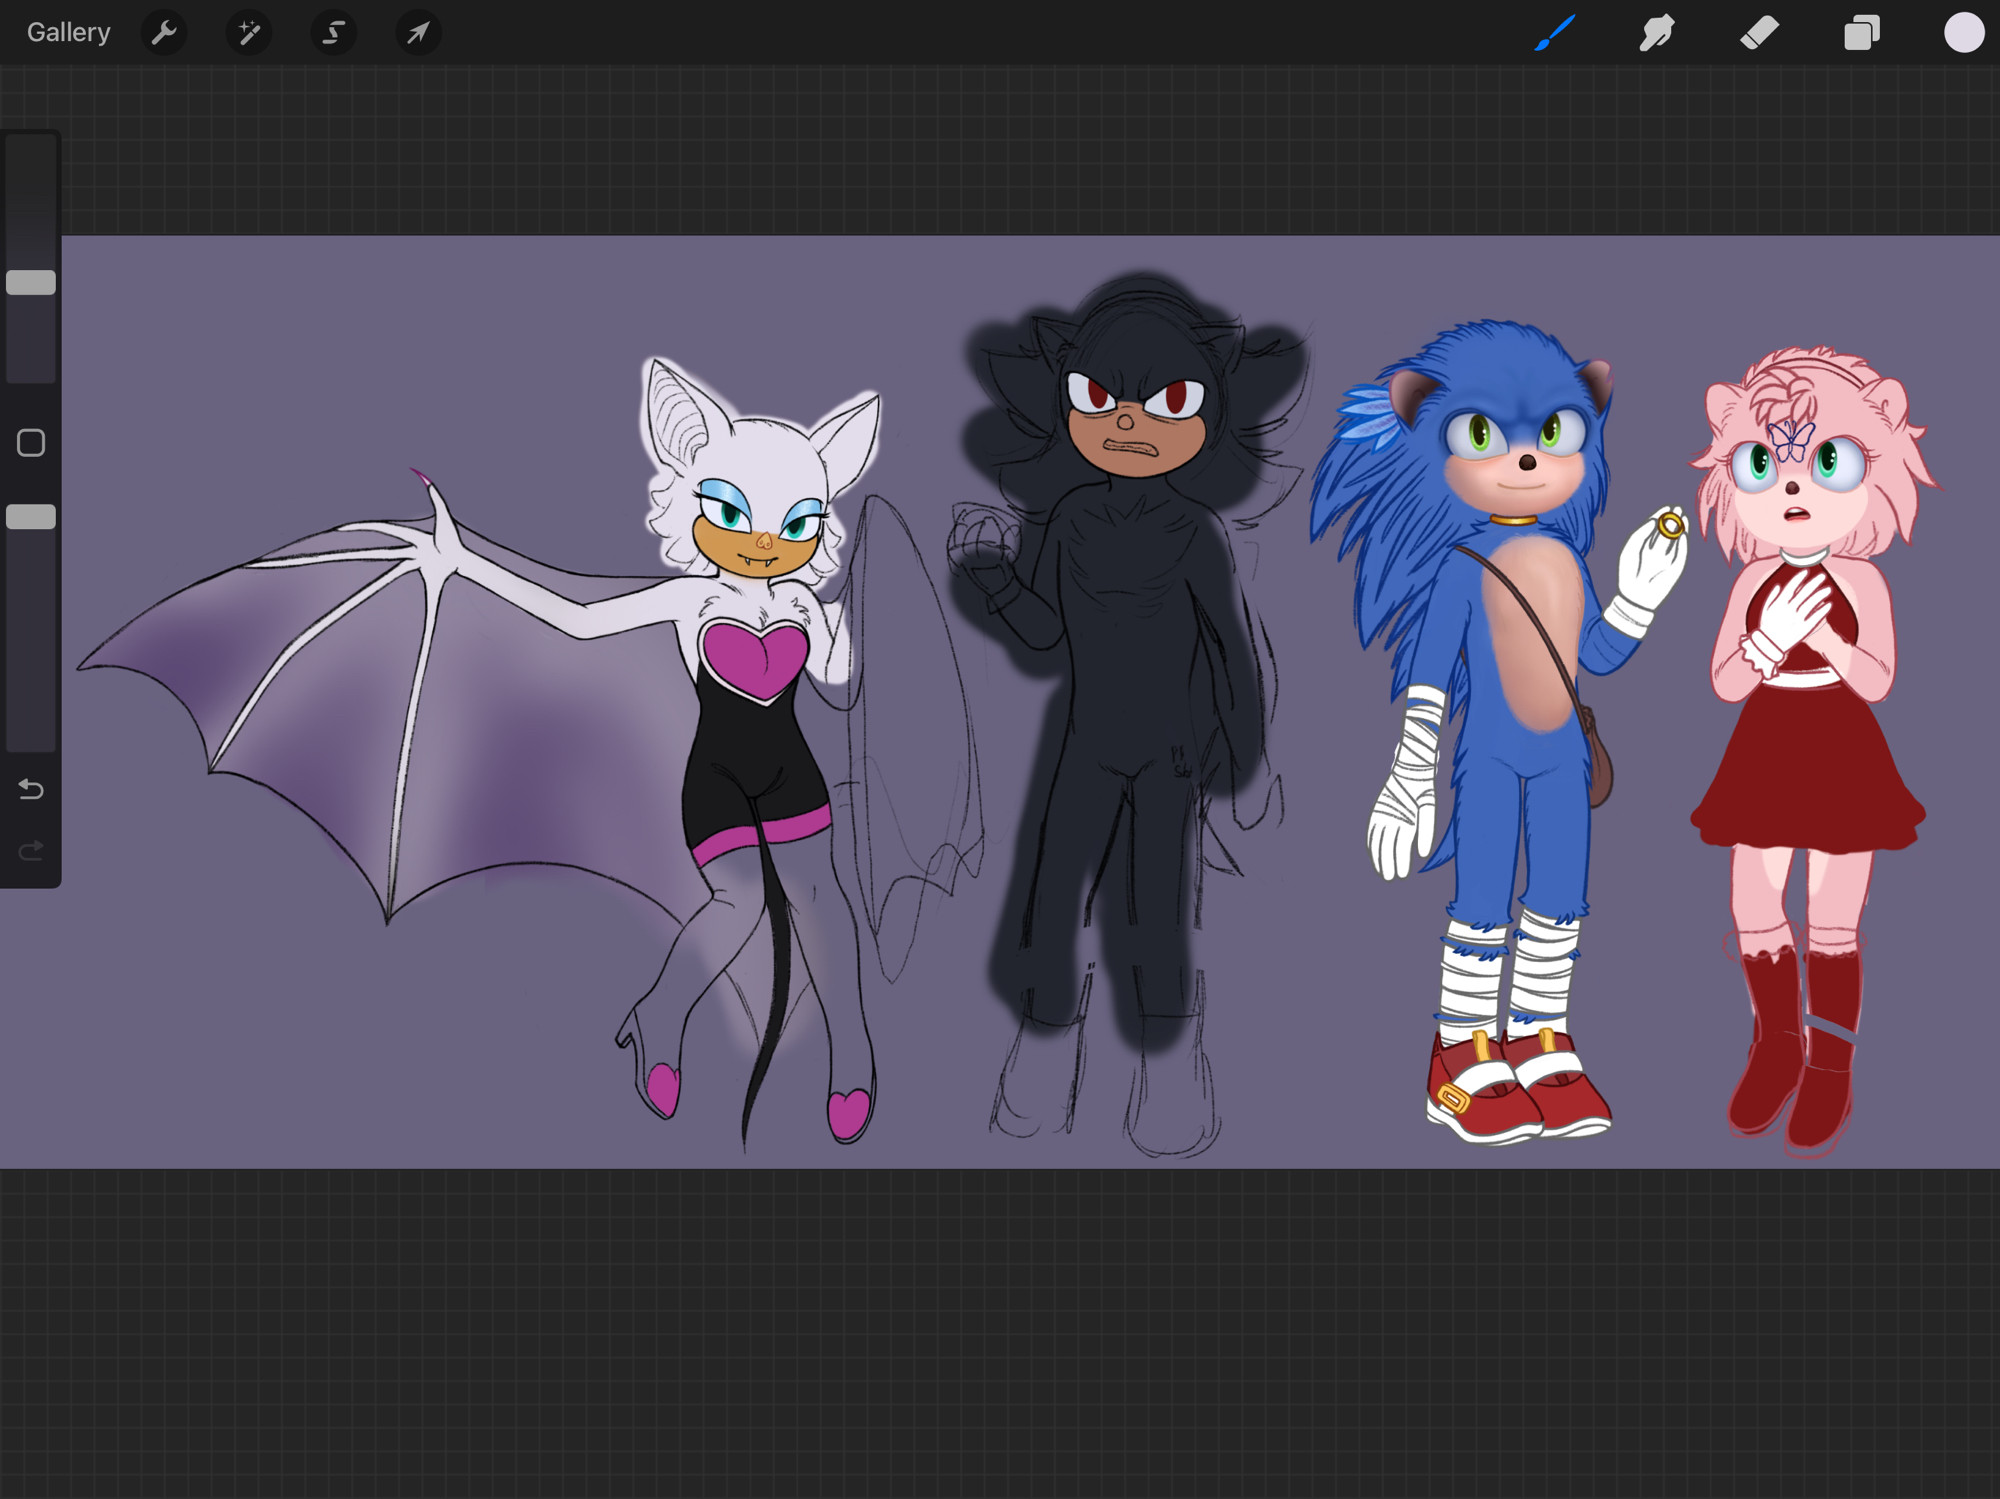Click the brush size slider handle
Screen dimensions: 2000x1499
coord(31,283)
